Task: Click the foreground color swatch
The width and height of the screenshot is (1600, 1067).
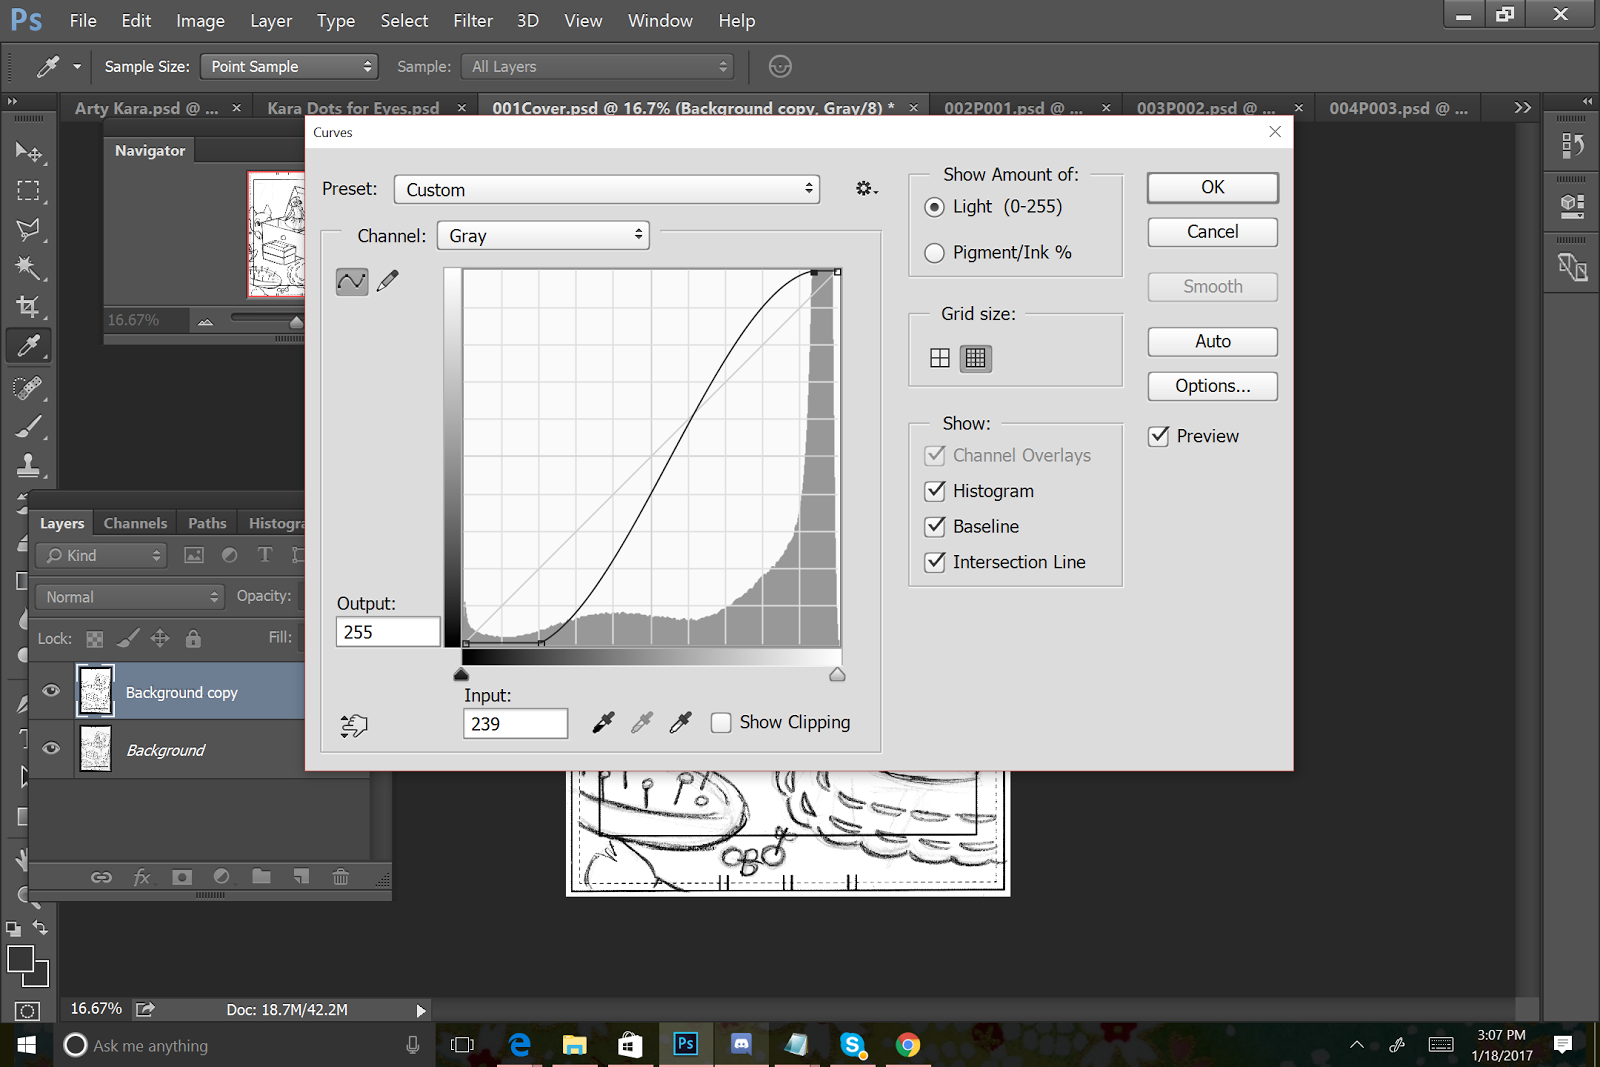Action: click(19, 958)
